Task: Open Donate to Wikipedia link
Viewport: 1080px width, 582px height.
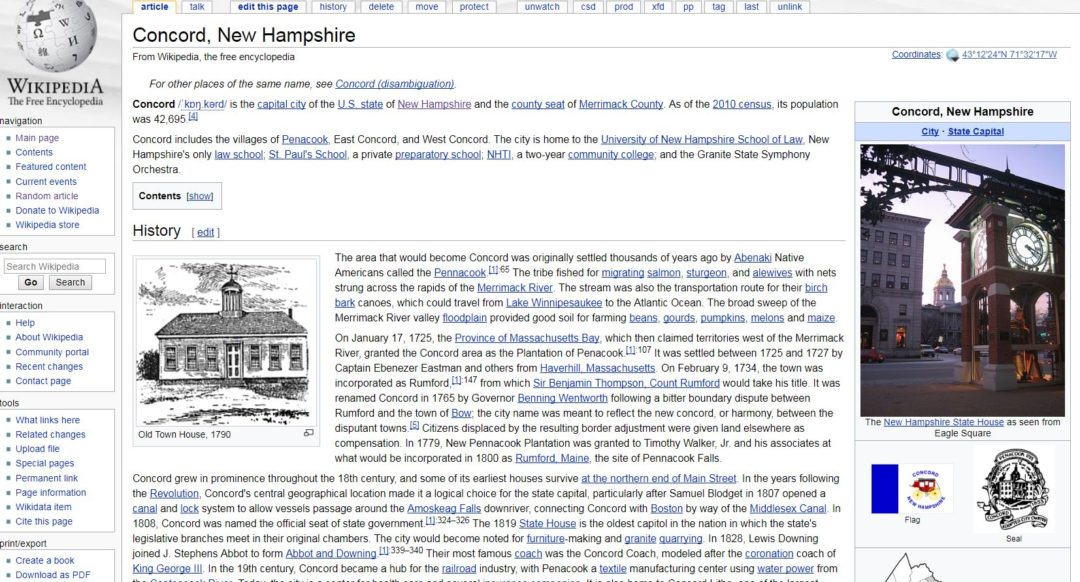Action: (57, 210)
